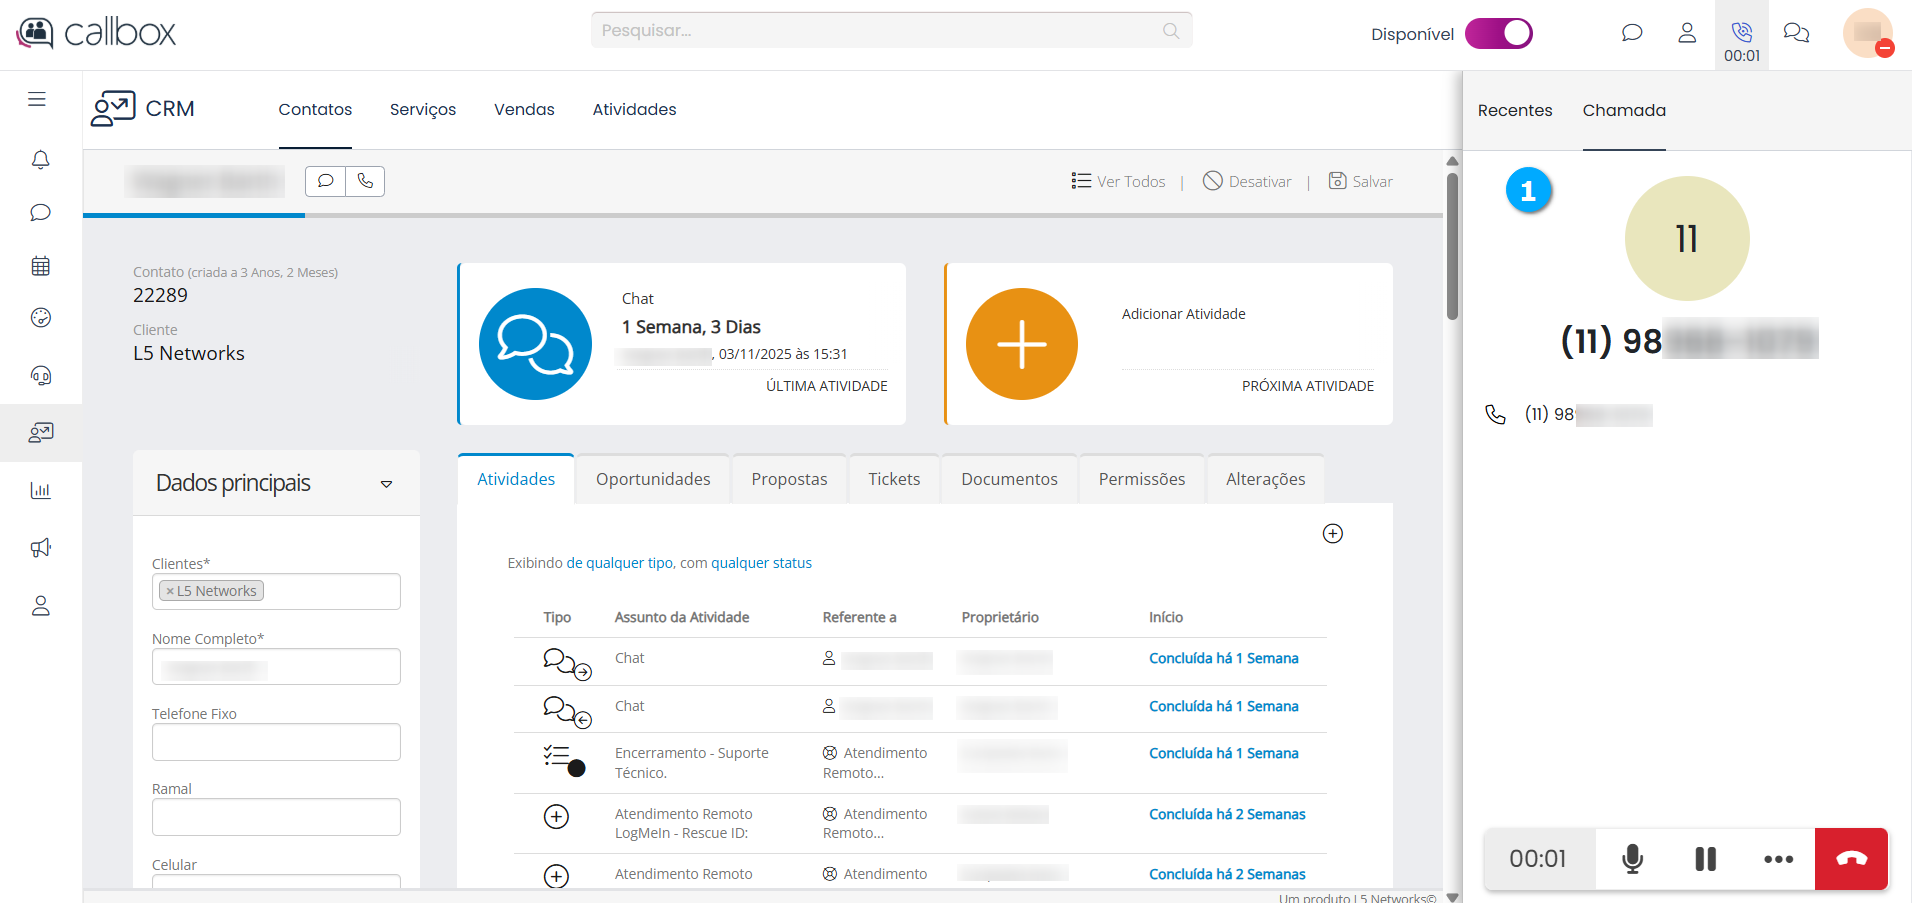
Task: Click Salvar to save the contact
Action: coord(1361,181)
